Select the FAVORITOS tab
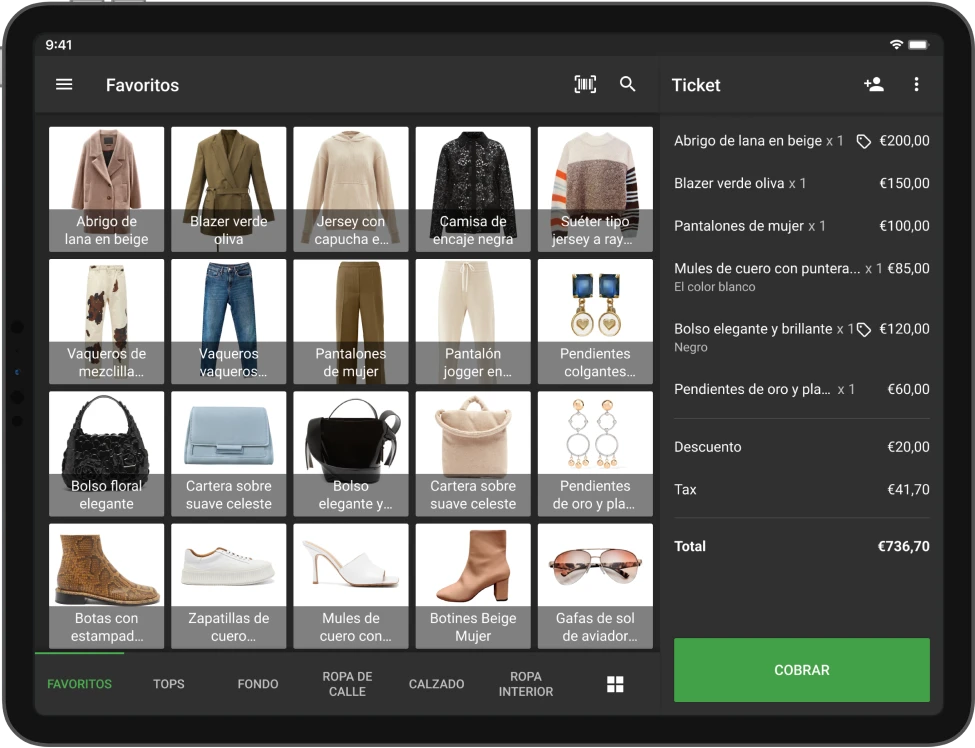 79,684
